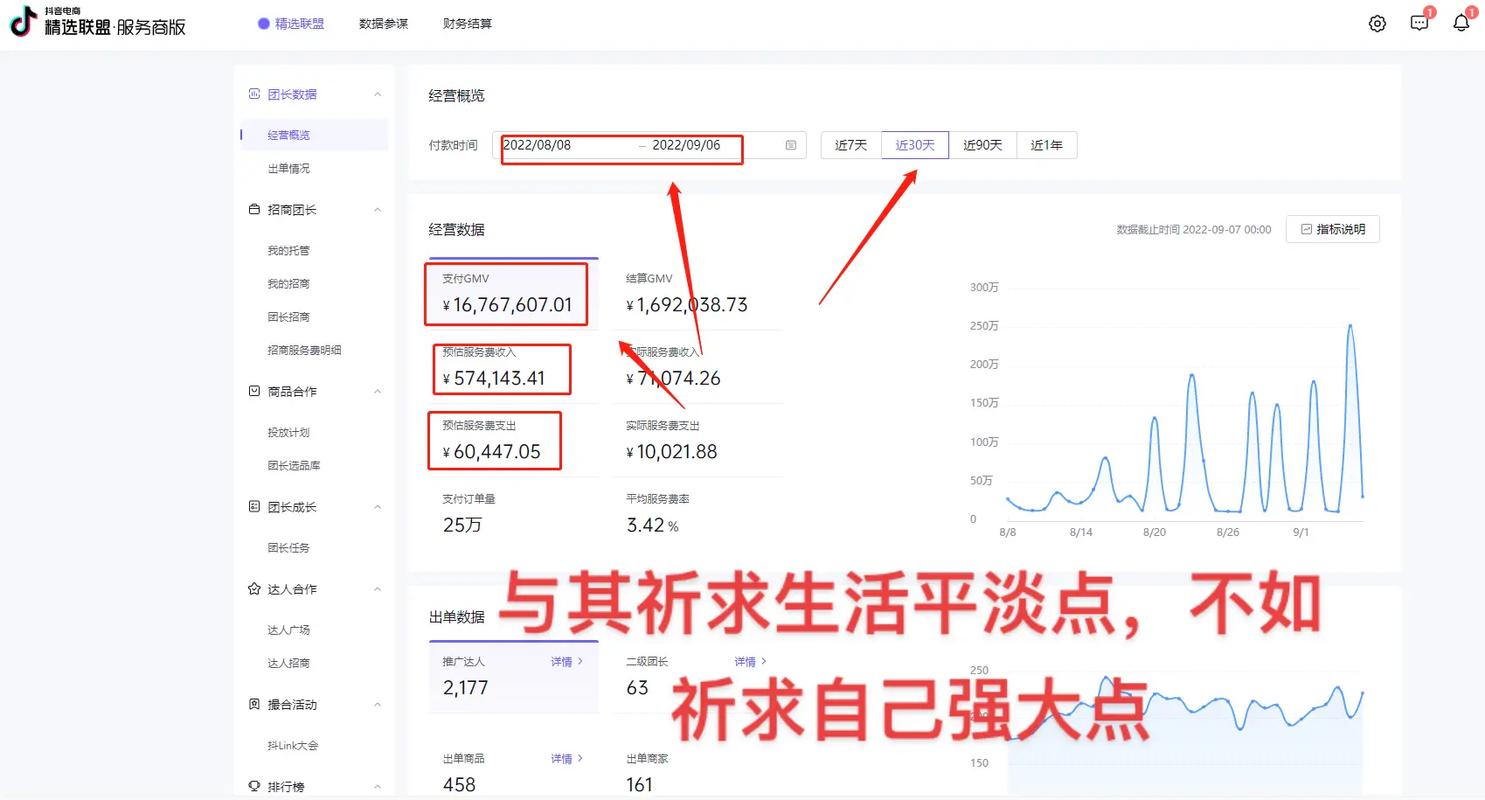The height and width of the screenshot is (800, 1485).
Task: Select the 近1年 time range
Action: (1047, 145)
